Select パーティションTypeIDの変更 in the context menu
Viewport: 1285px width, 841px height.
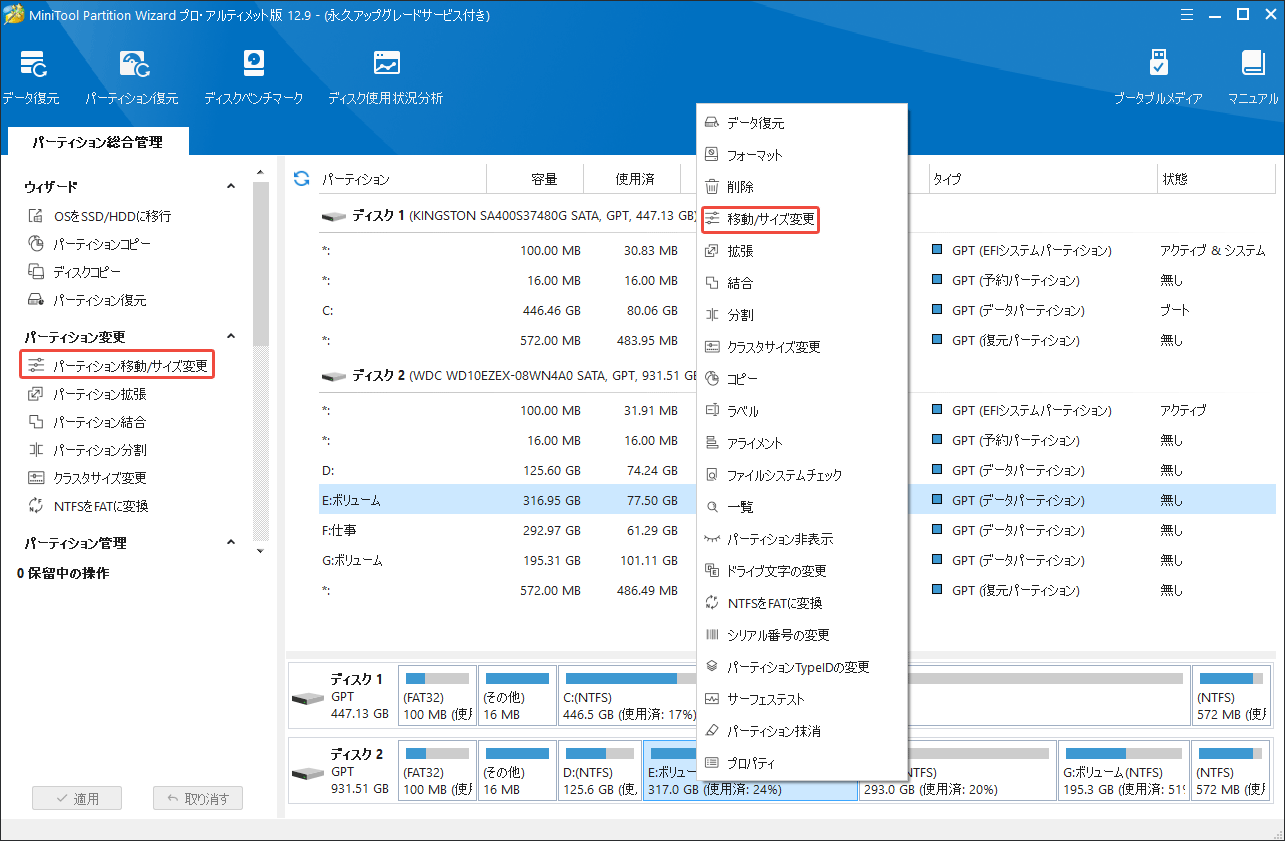(802, 667)
